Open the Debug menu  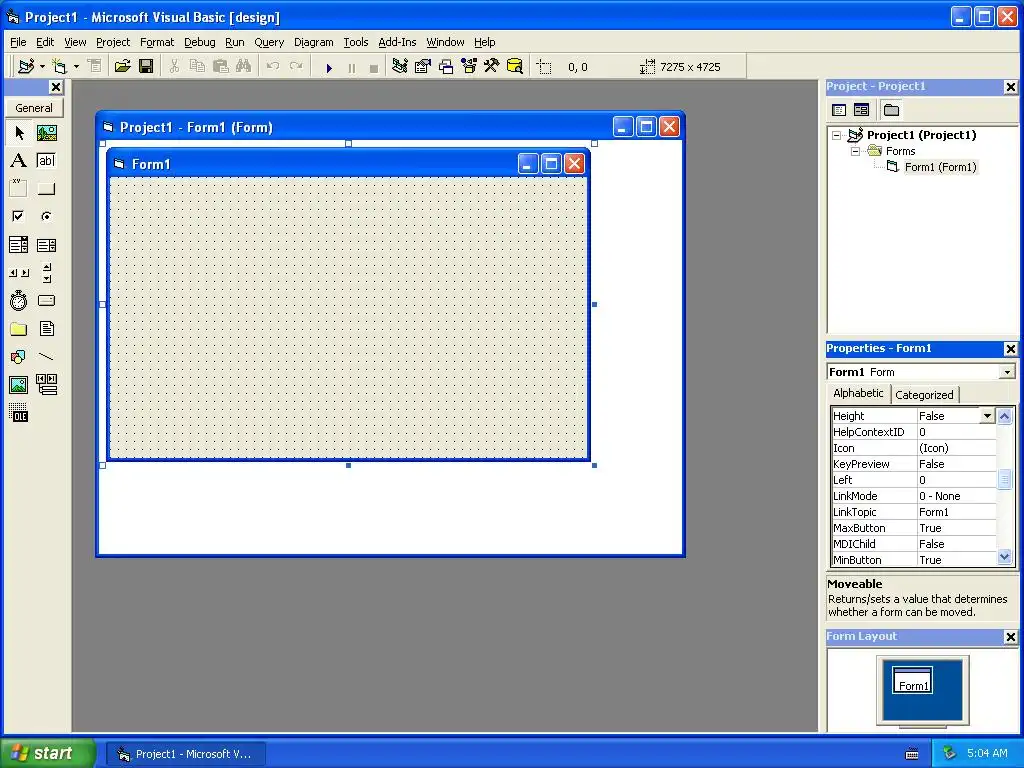(200, 42)
